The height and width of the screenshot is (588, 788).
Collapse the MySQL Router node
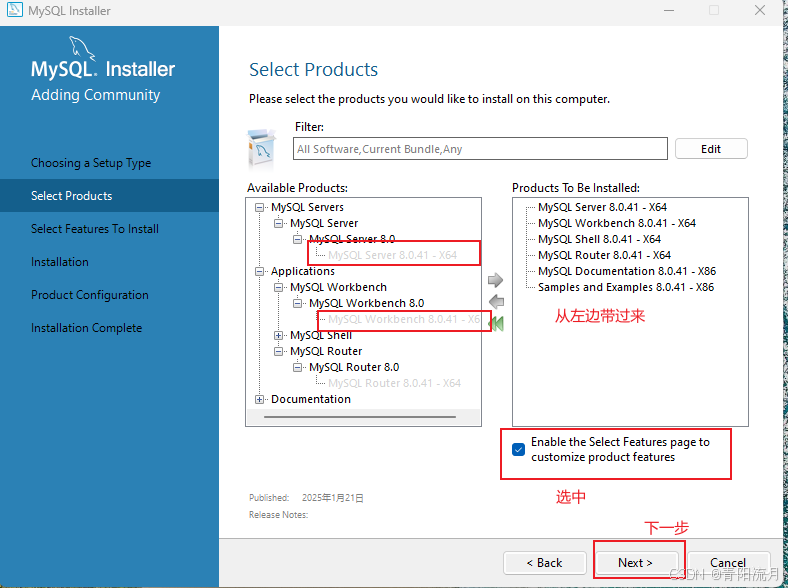278,351
